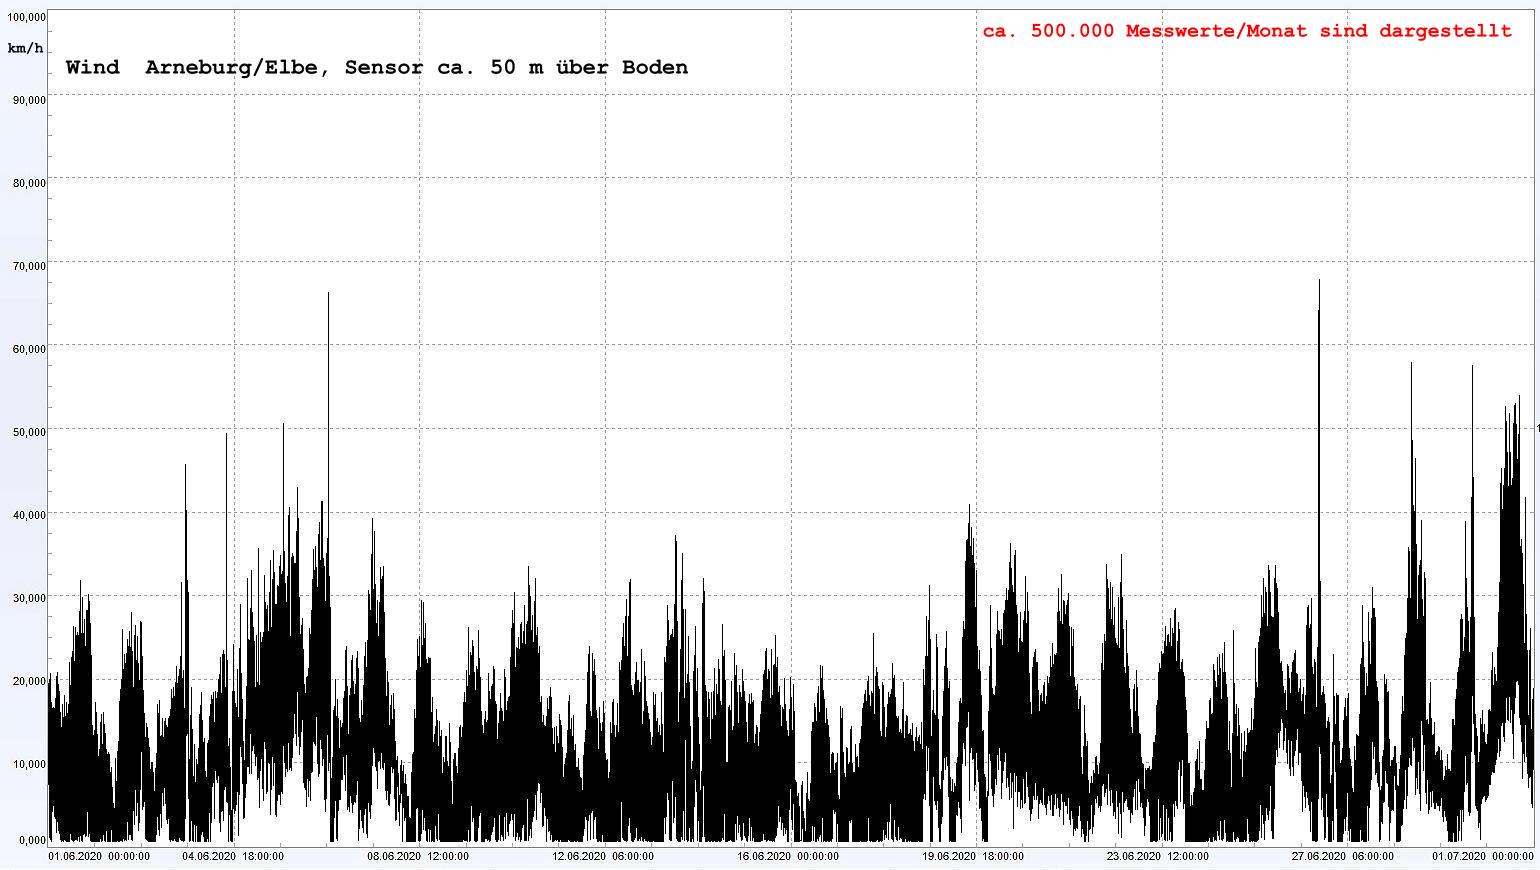Click the 23.06.2020 12:00:00 date label

(x=1158, y=856)
